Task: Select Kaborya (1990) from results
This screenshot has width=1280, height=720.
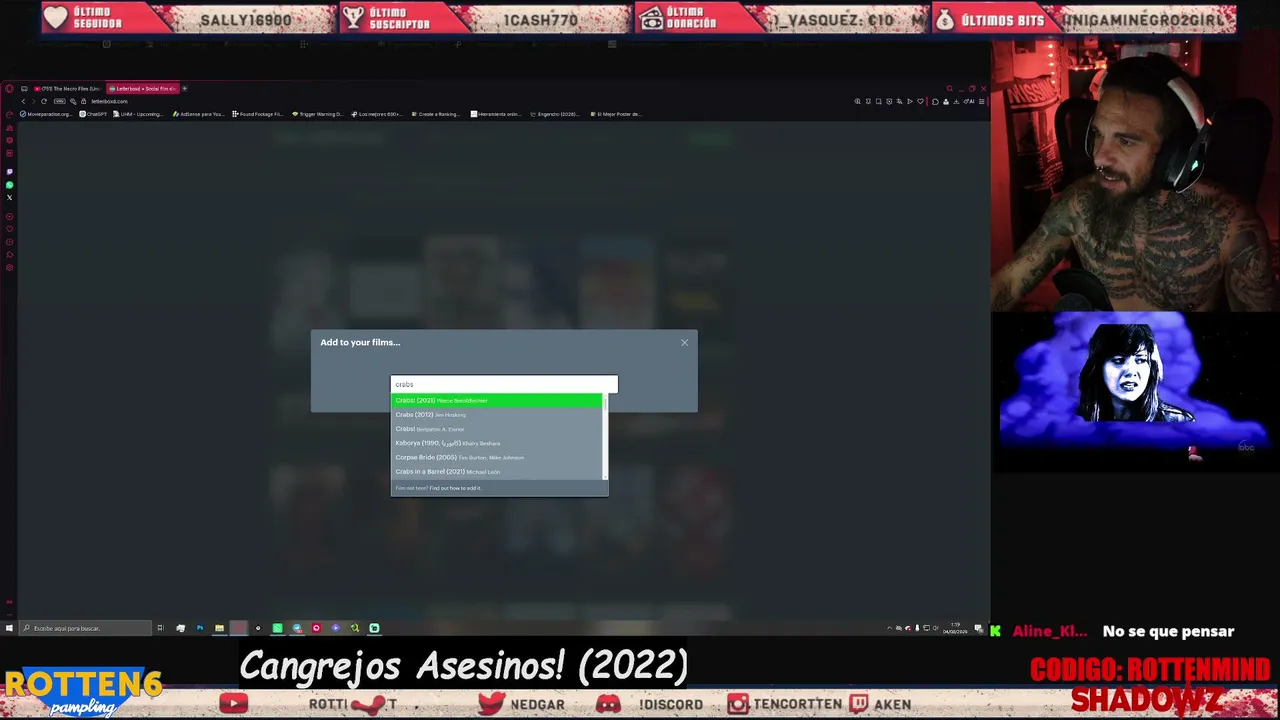Action: coord(497,443)
